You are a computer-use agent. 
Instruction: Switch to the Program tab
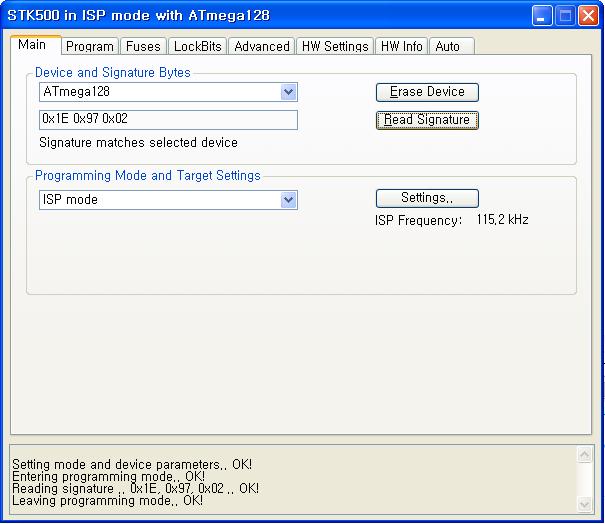click(90, 46)
